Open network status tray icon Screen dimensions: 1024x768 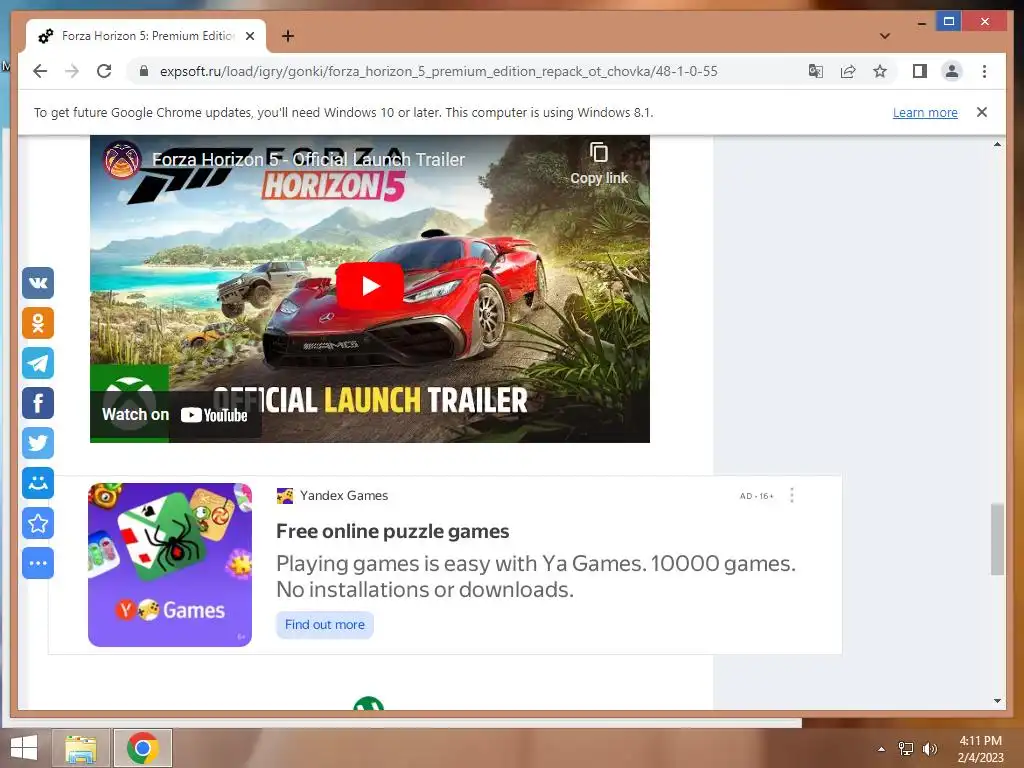pos(906,748)
